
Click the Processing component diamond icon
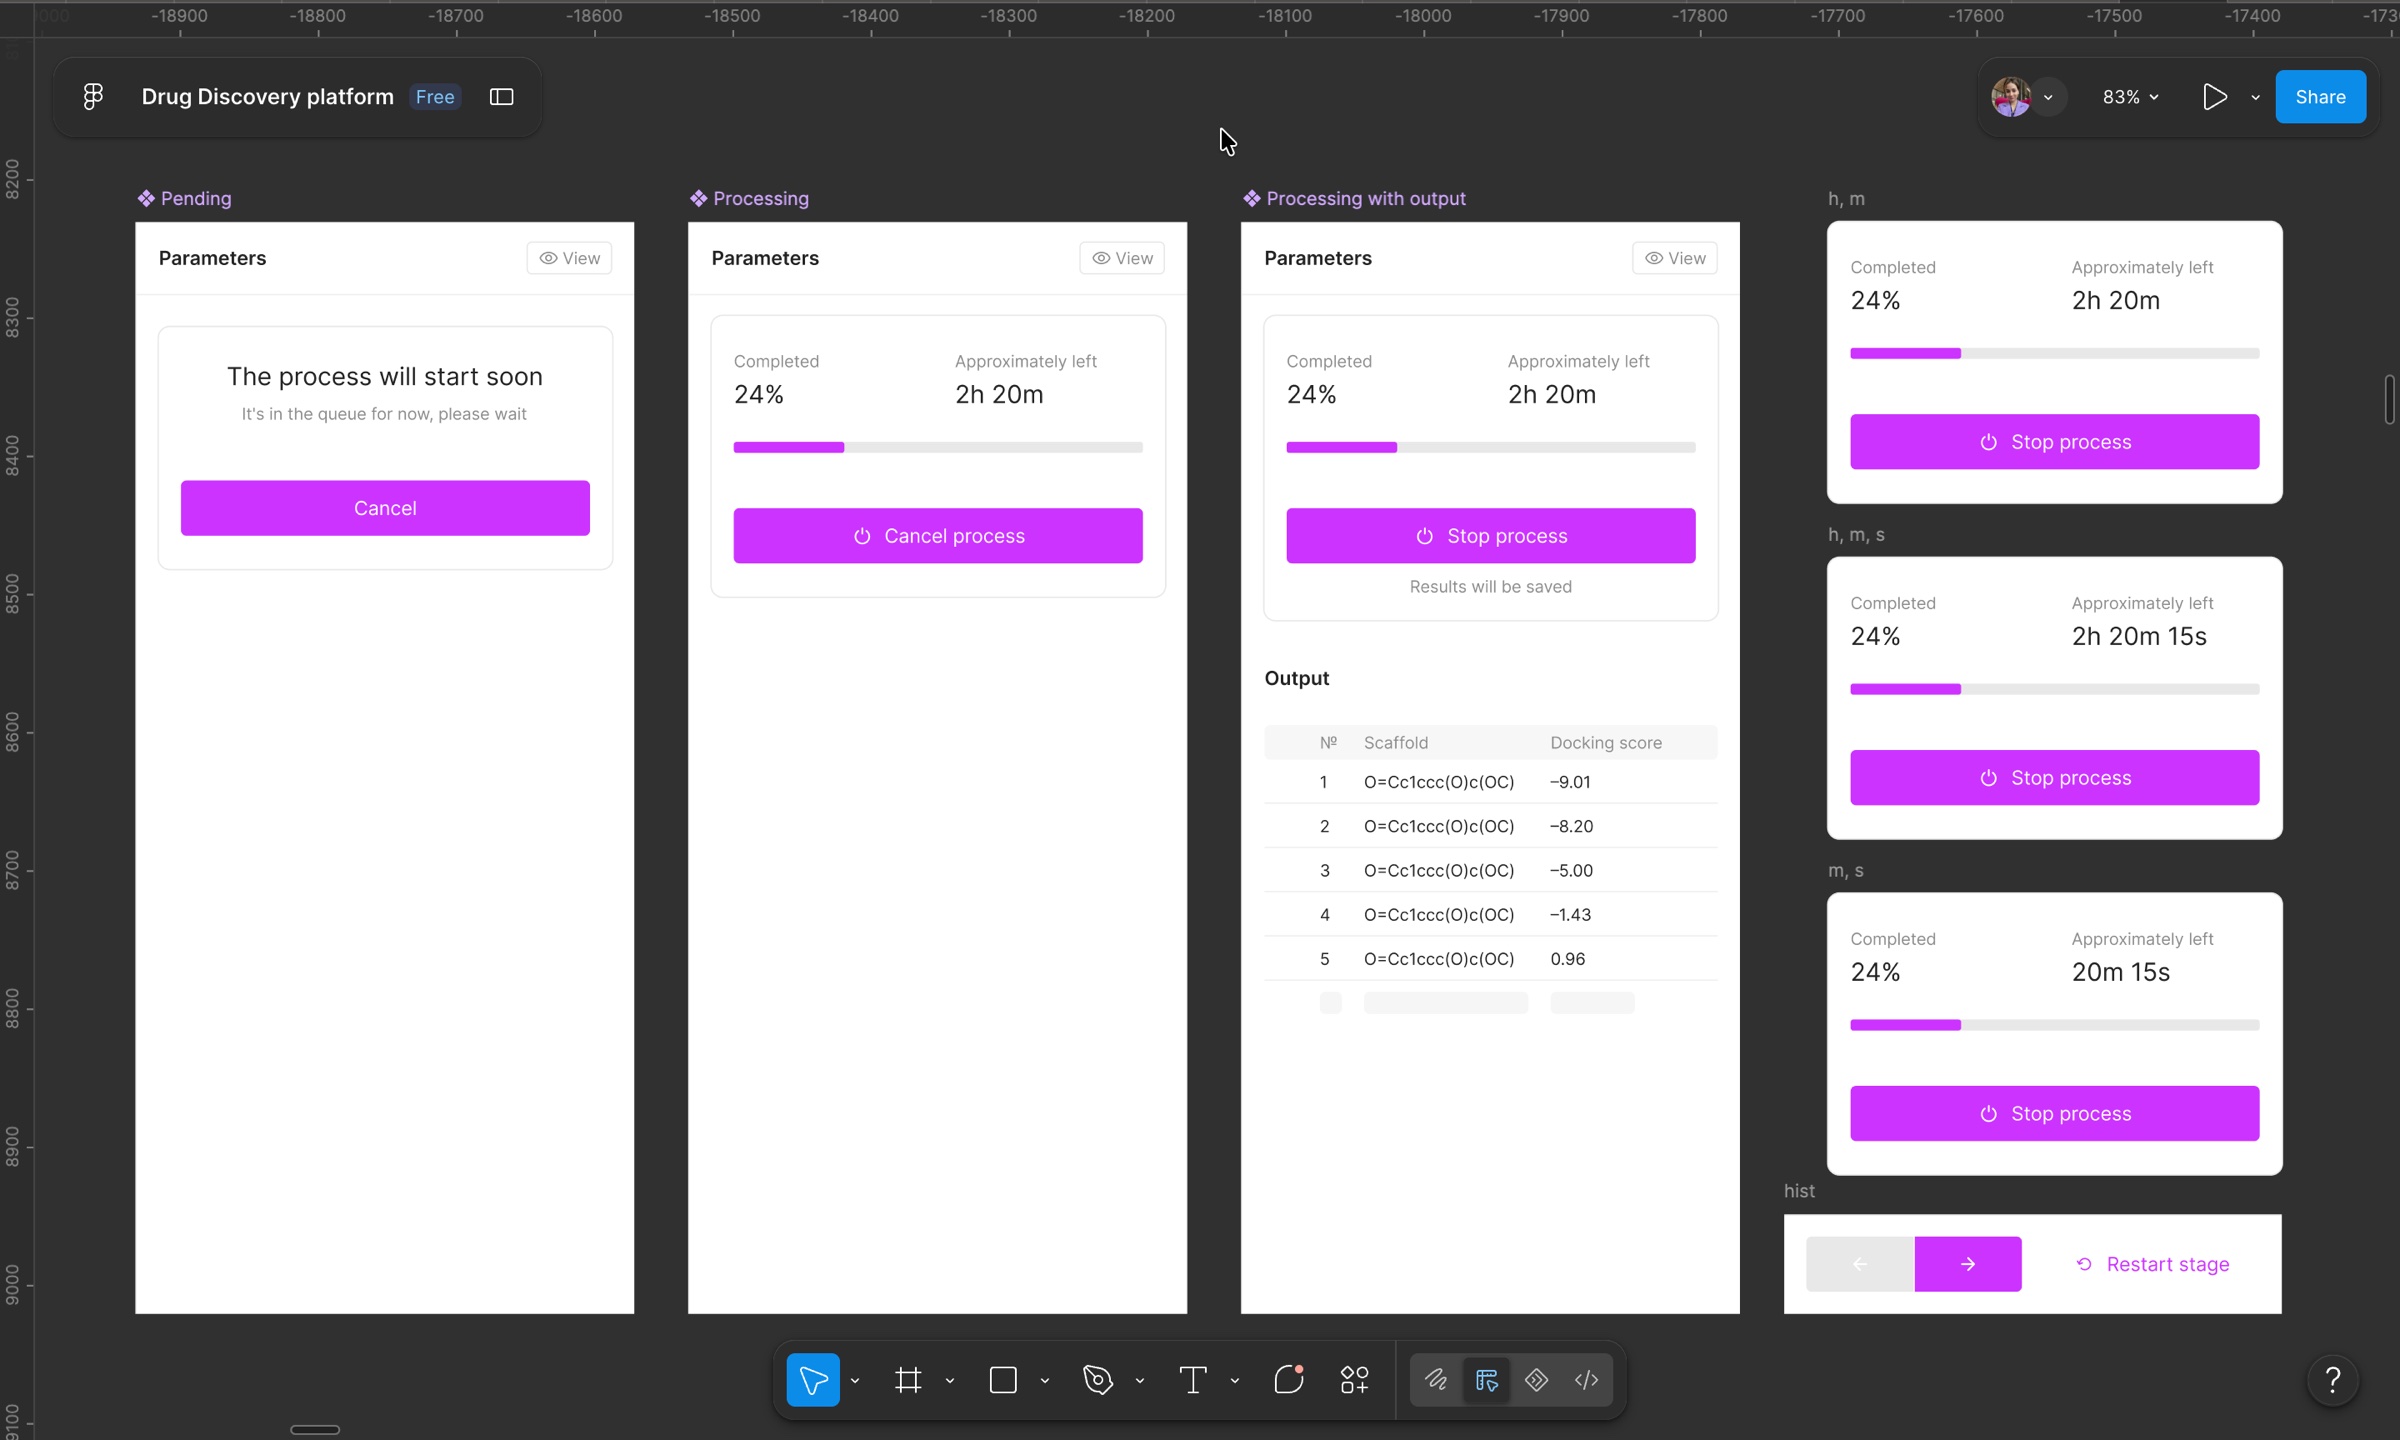(x=698, y=198)
